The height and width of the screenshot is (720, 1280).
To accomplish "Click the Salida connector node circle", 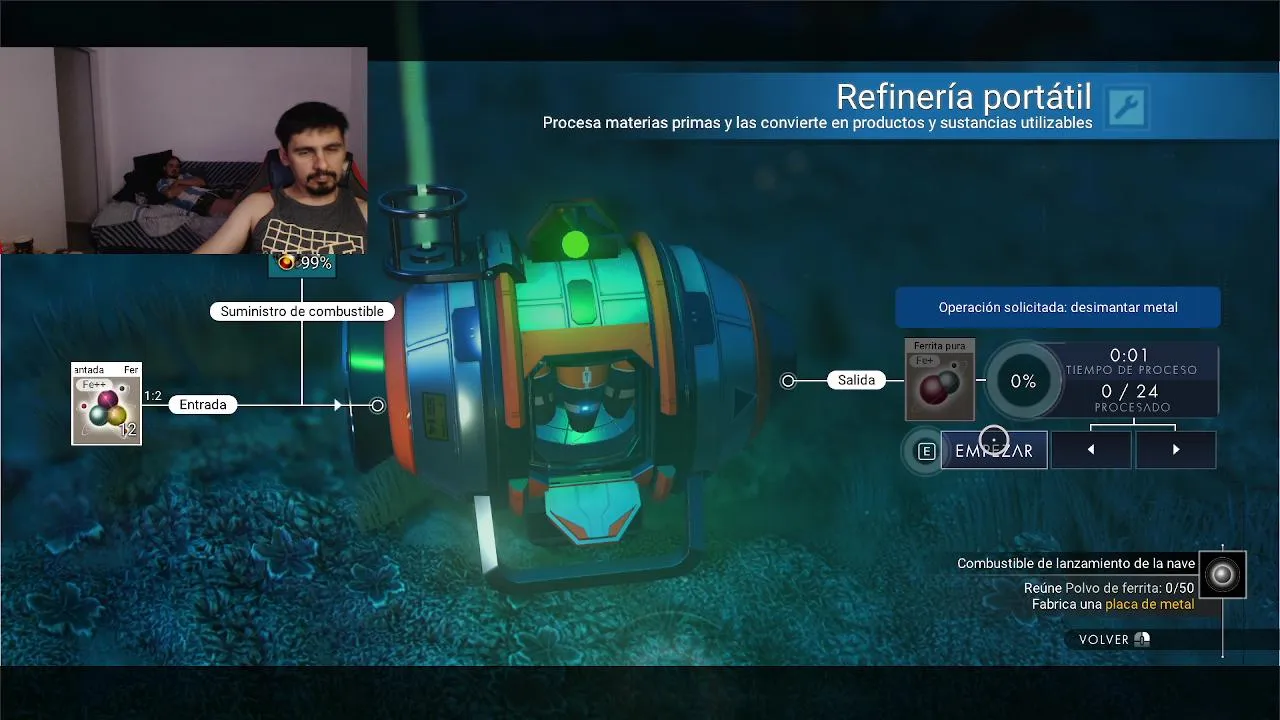I will [x=788, y=380].
